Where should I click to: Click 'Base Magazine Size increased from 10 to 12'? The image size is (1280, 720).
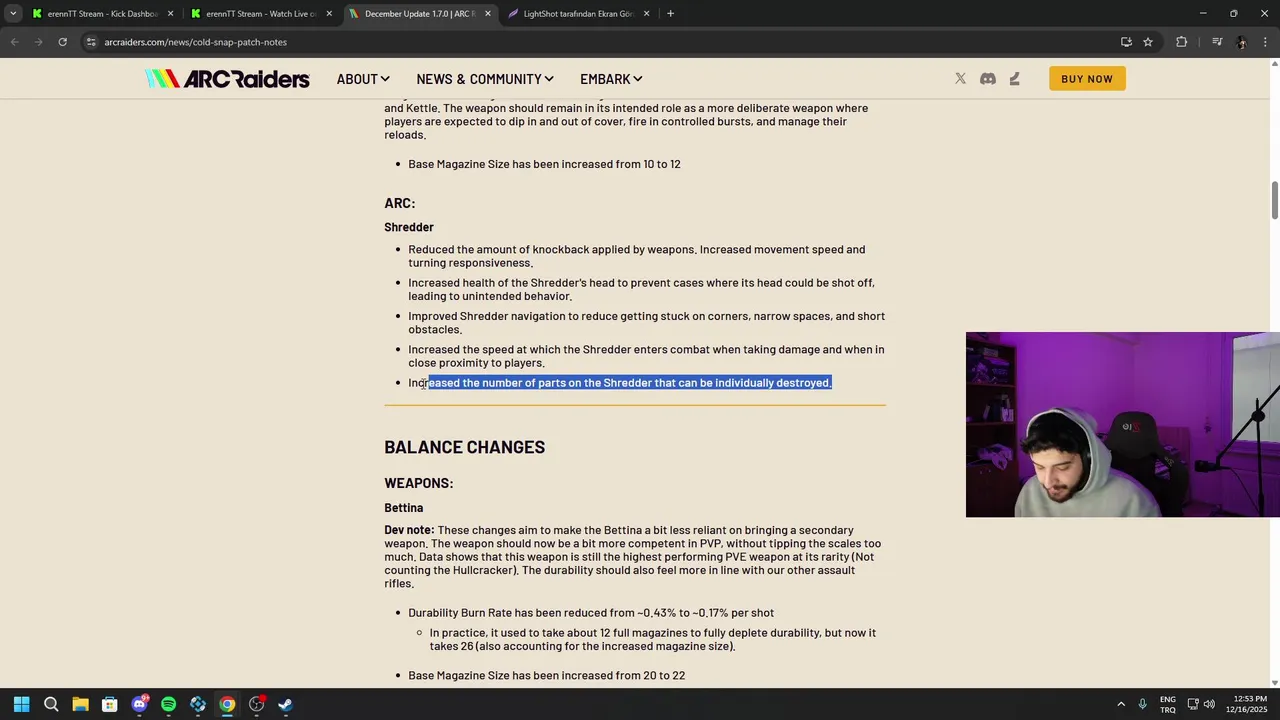coord(544,164)
